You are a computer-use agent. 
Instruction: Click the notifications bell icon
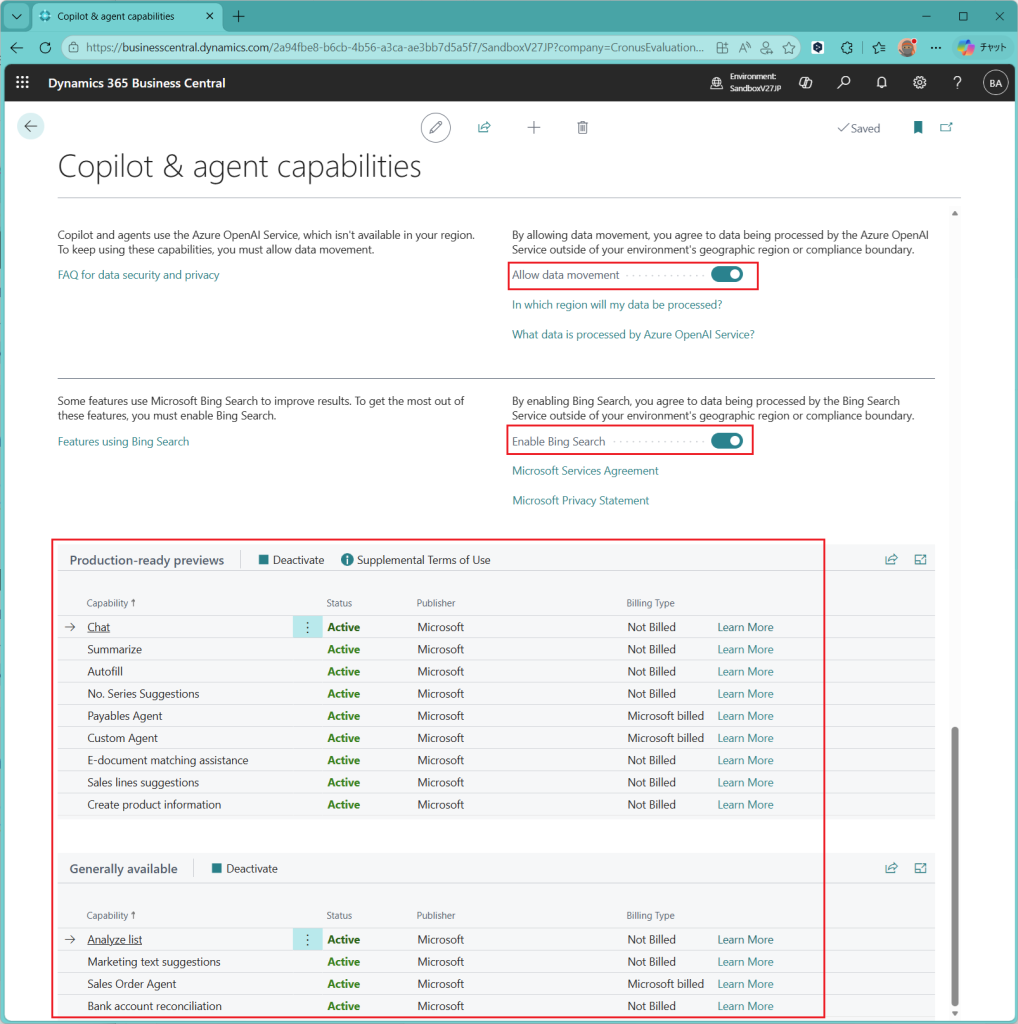[881, 83]
